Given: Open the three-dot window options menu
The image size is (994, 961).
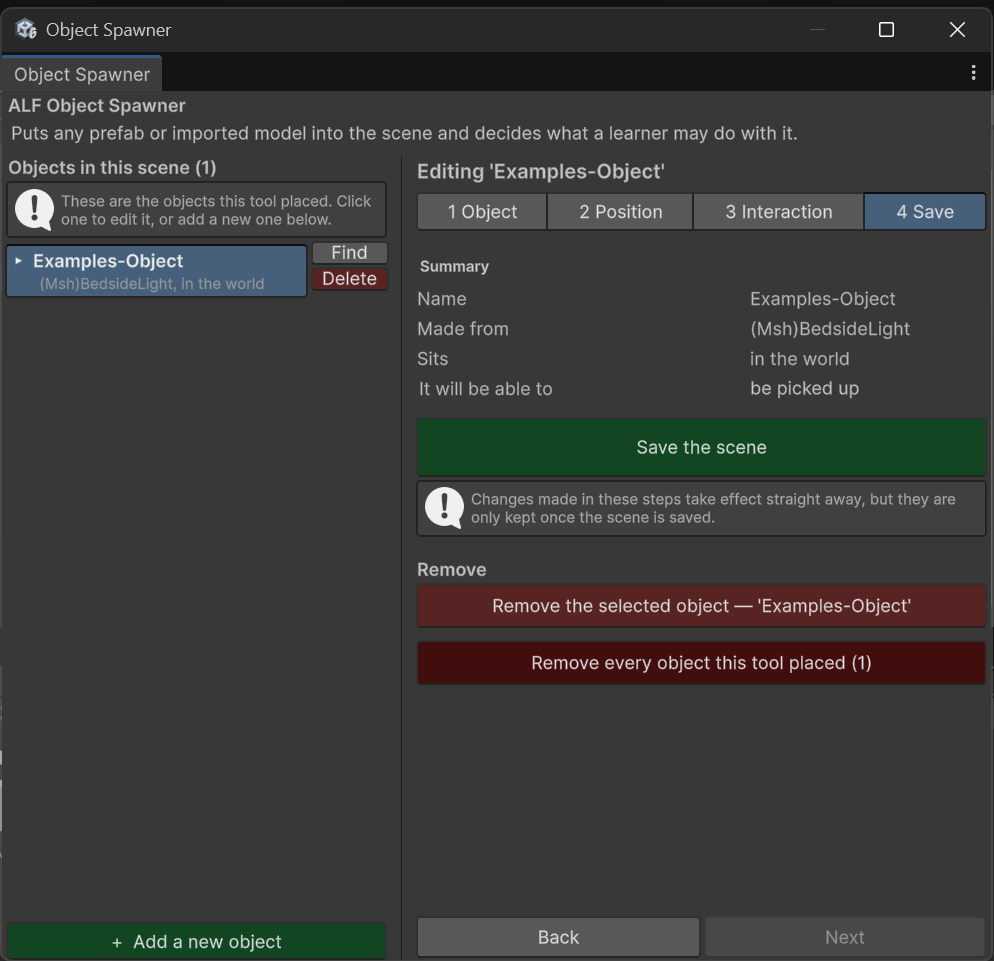Looking at the screenshot, I should pos(973,73).
